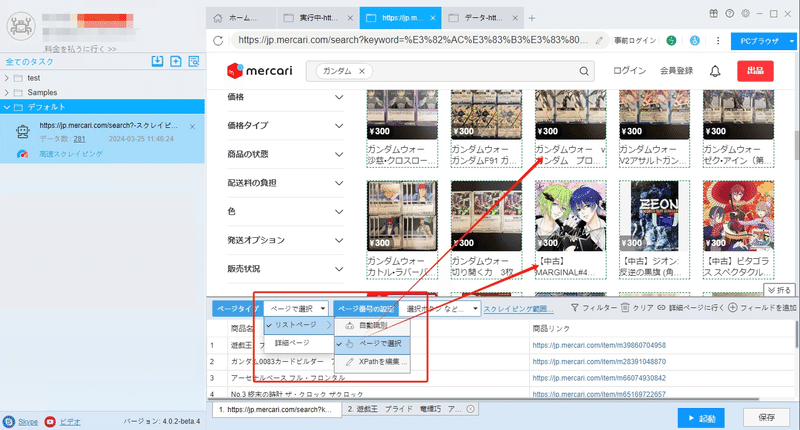Click the blue round toolbar icon

(x=694, y=41)
